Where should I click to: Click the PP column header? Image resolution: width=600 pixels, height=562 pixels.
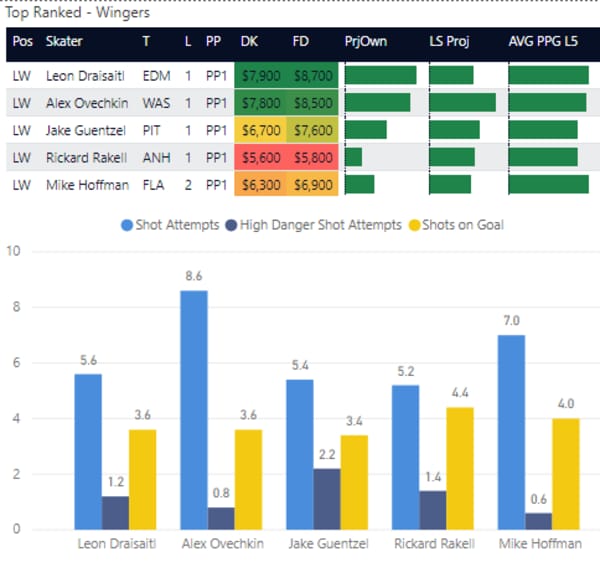point(213,41)
